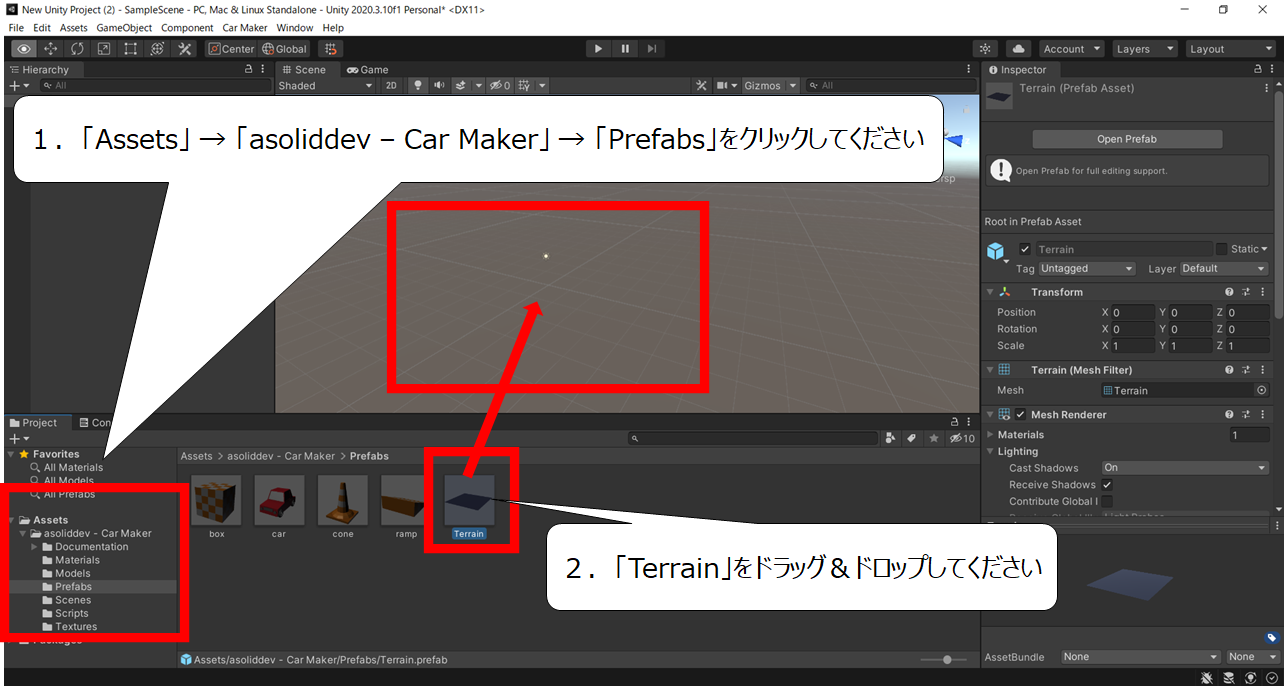
Task: Open the File menu
Action: pyautogui.click(x=16, y=28)
